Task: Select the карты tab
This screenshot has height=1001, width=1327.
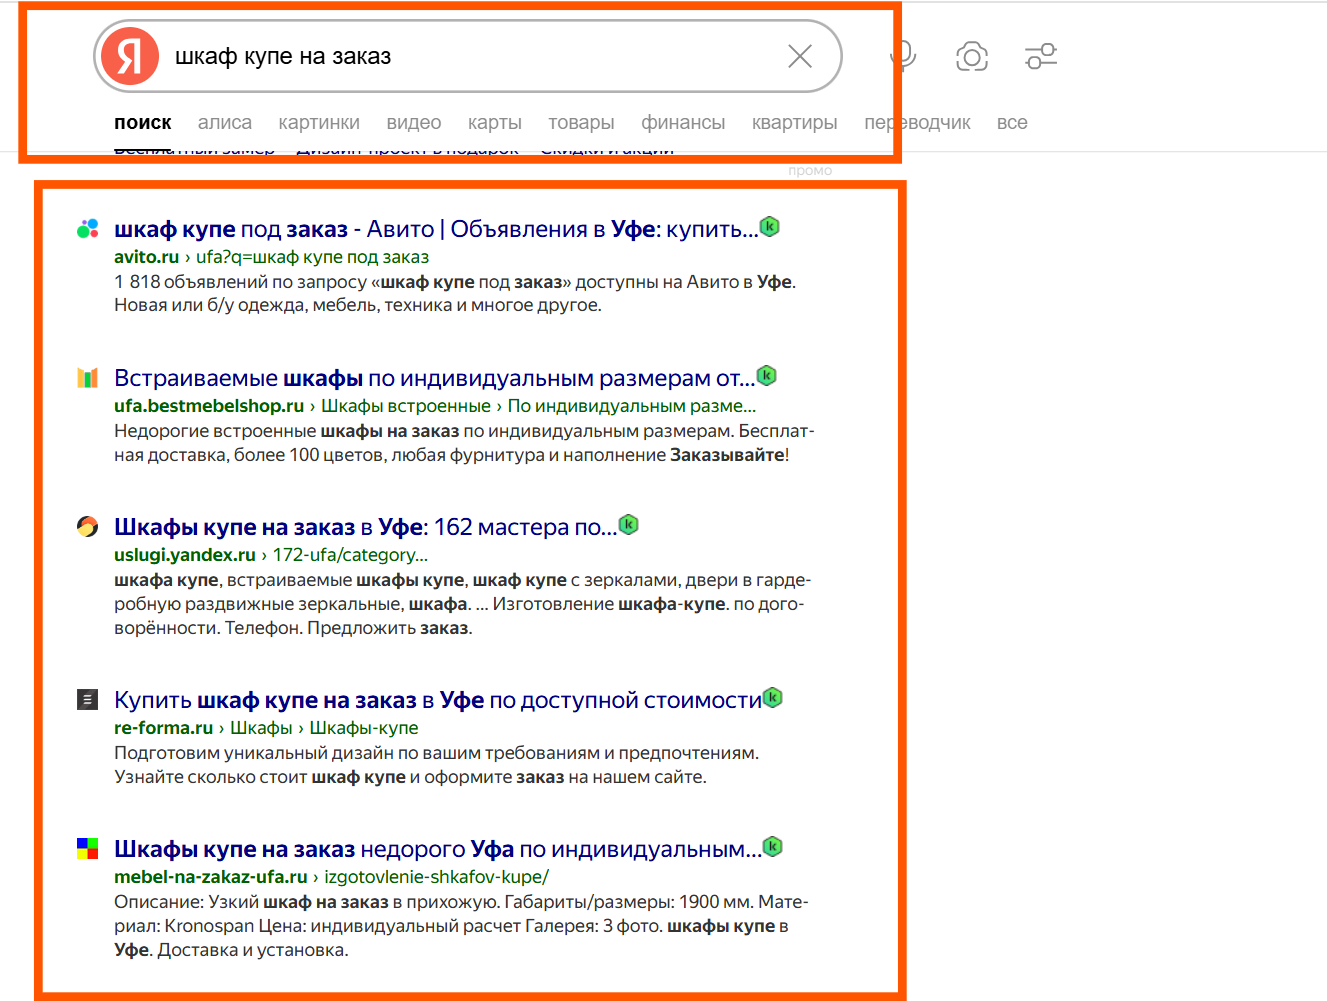Action: click(x=494, y=123)
